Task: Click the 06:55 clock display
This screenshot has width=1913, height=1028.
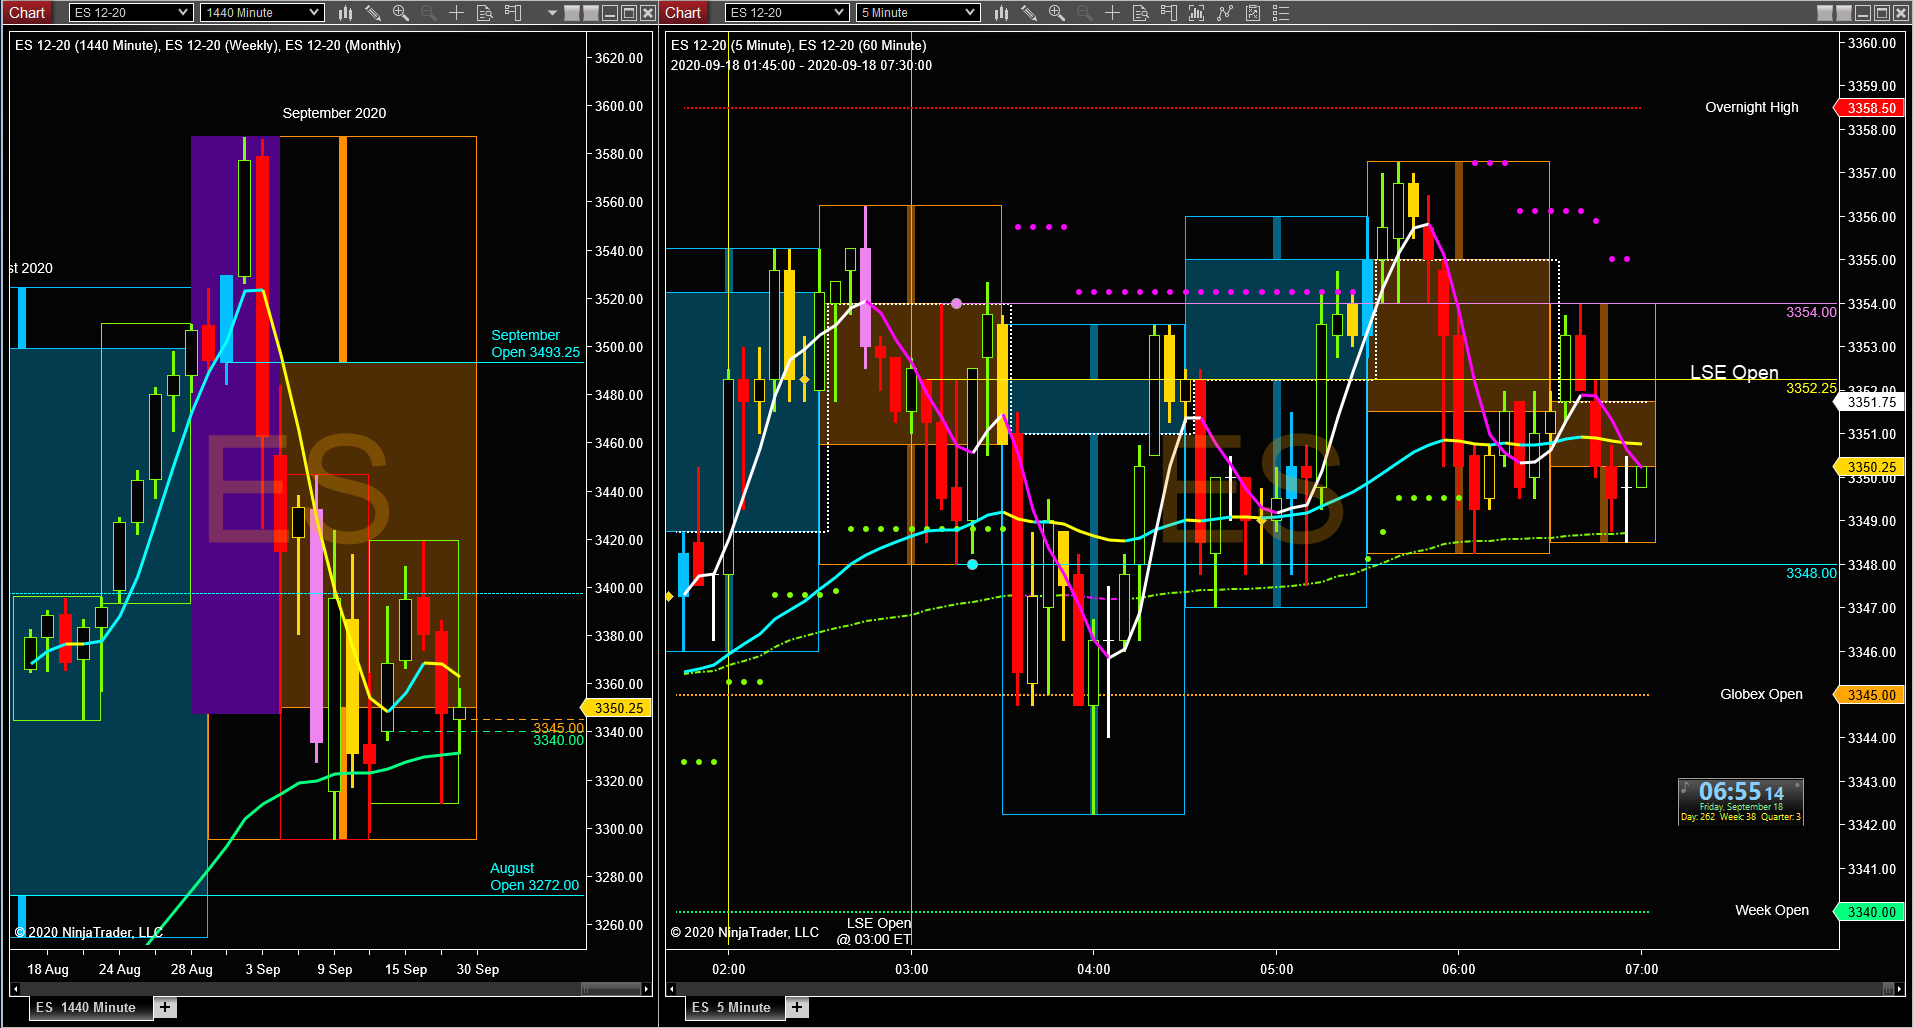Action: pyautogui.click(x=1741, y=801)
